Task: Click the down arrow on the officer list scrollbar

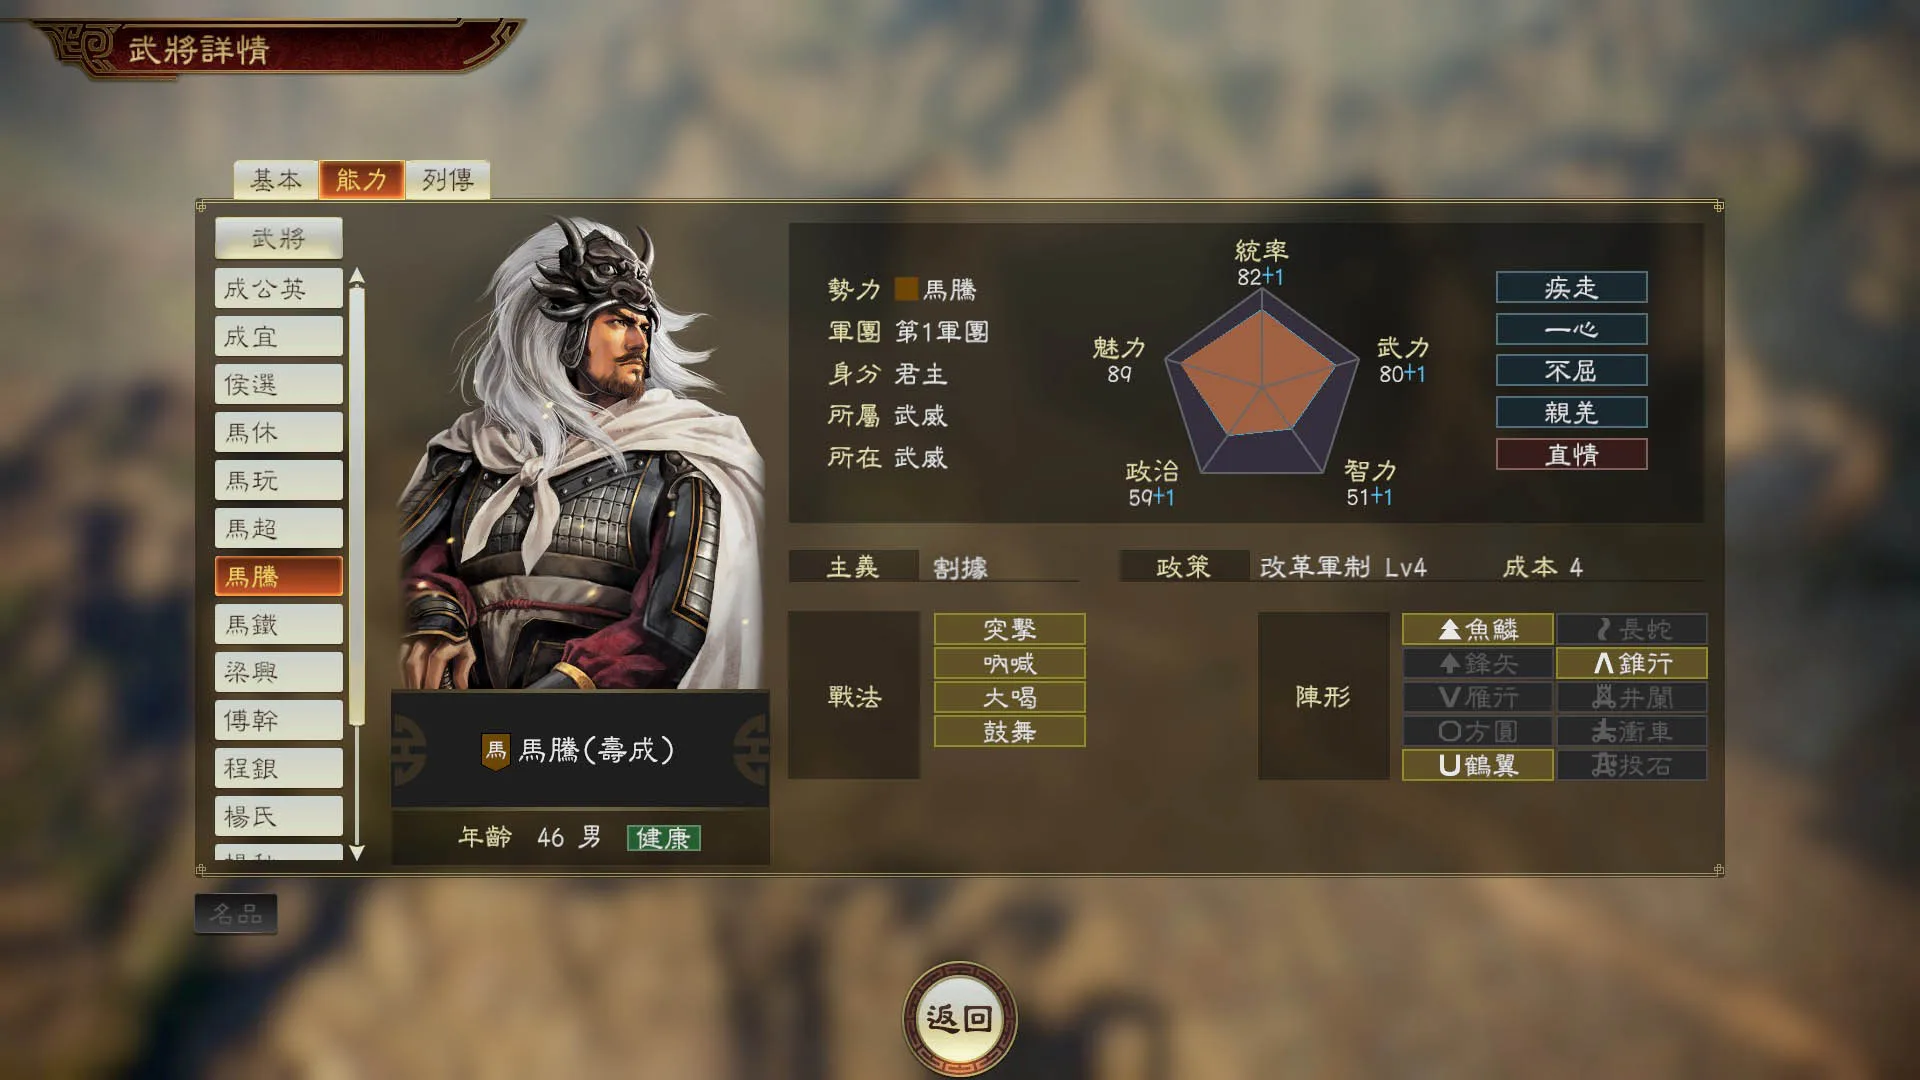Action: 356,852
